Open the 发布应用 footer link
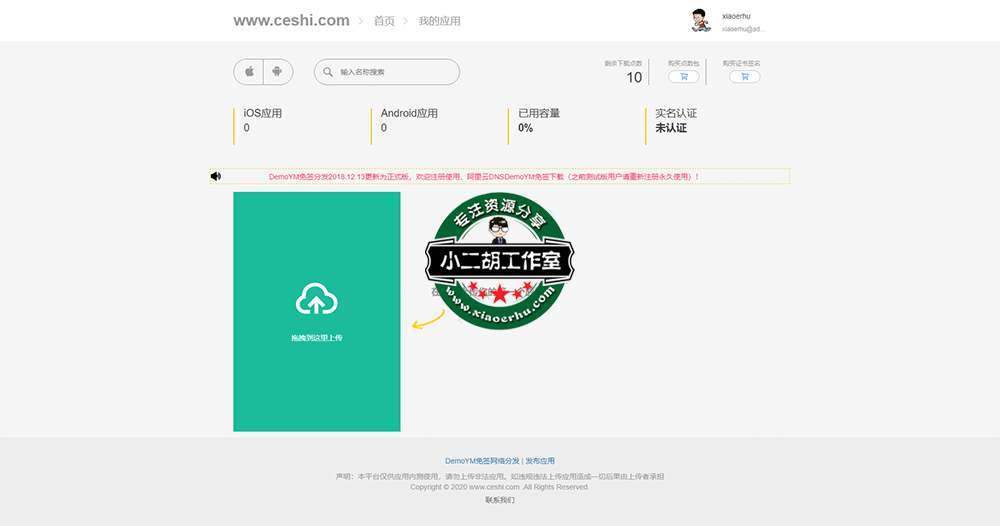Screen dimensions: 1000x526 pos(540,461)
